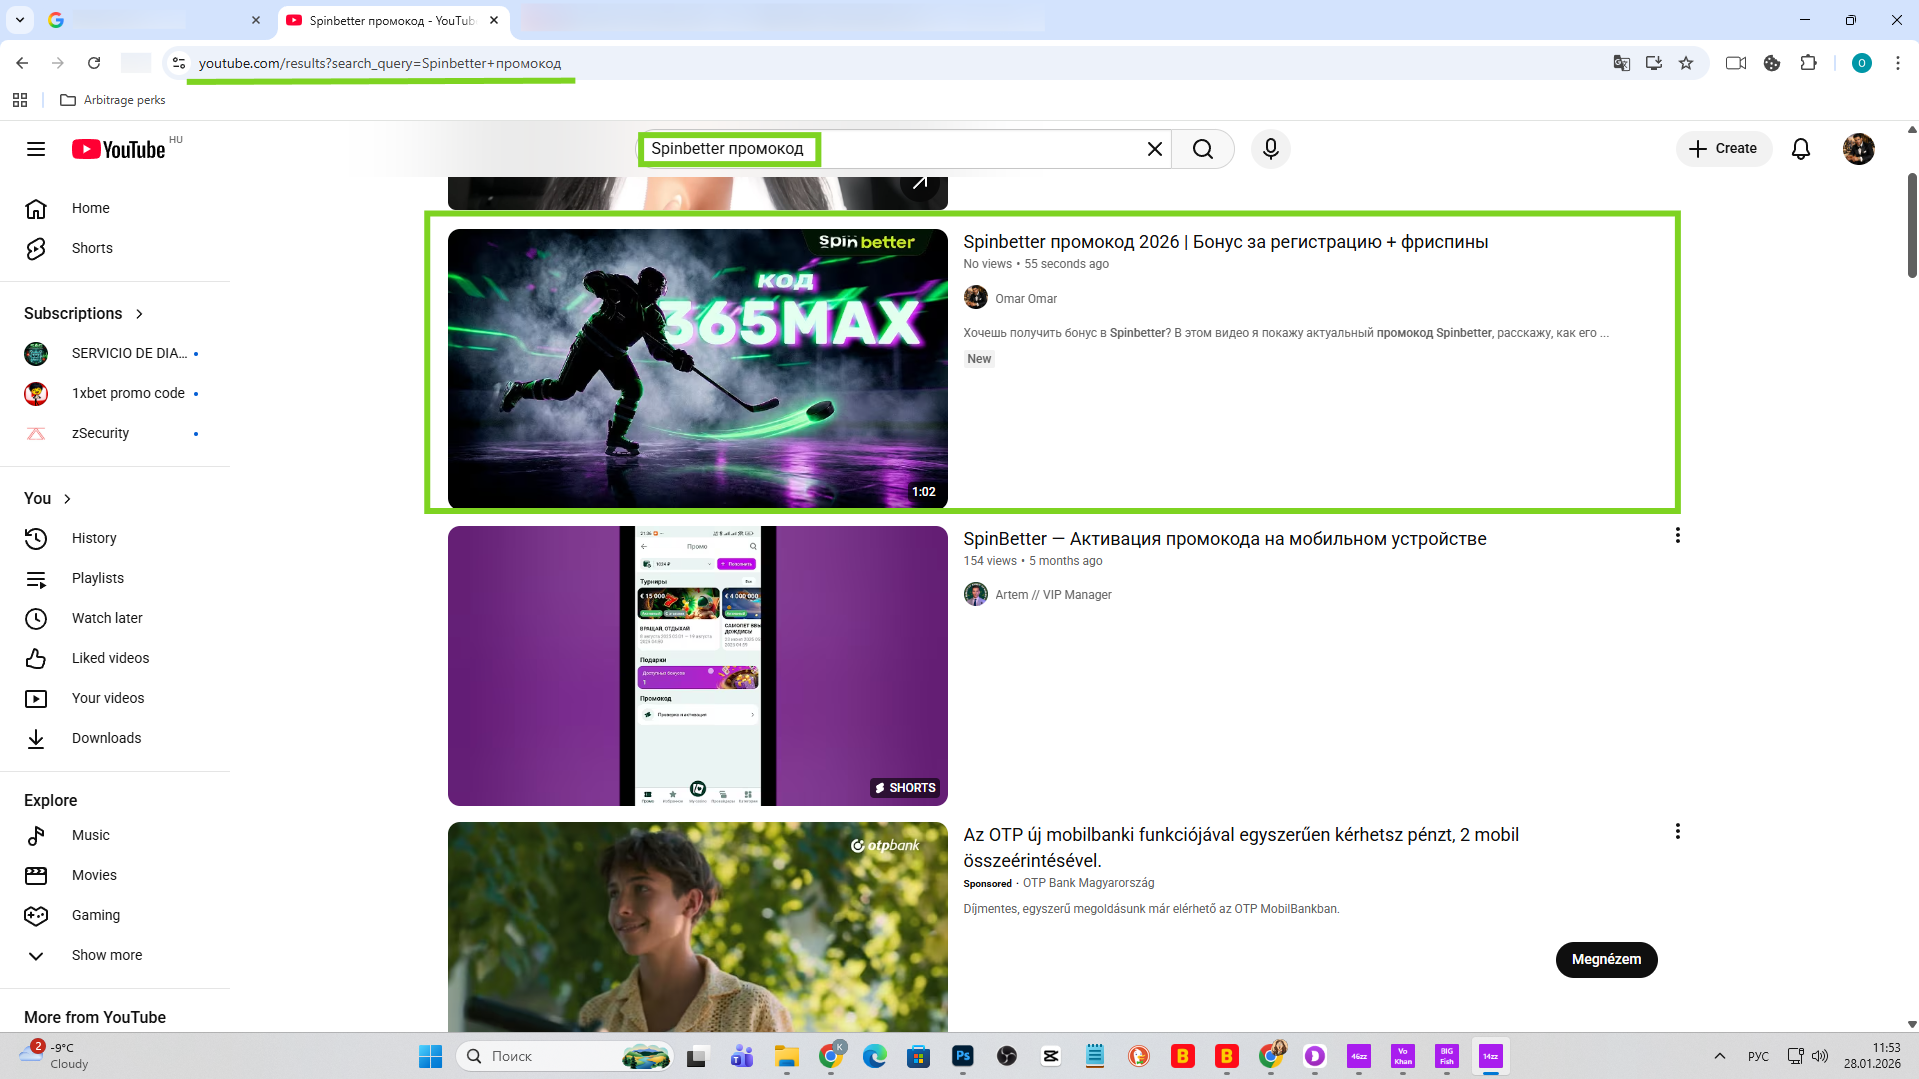The width and height of the screenshot is (1919, 1079).
Task: Close the Spinbetter промокод YouTube tab
Action: coord(494,20)
